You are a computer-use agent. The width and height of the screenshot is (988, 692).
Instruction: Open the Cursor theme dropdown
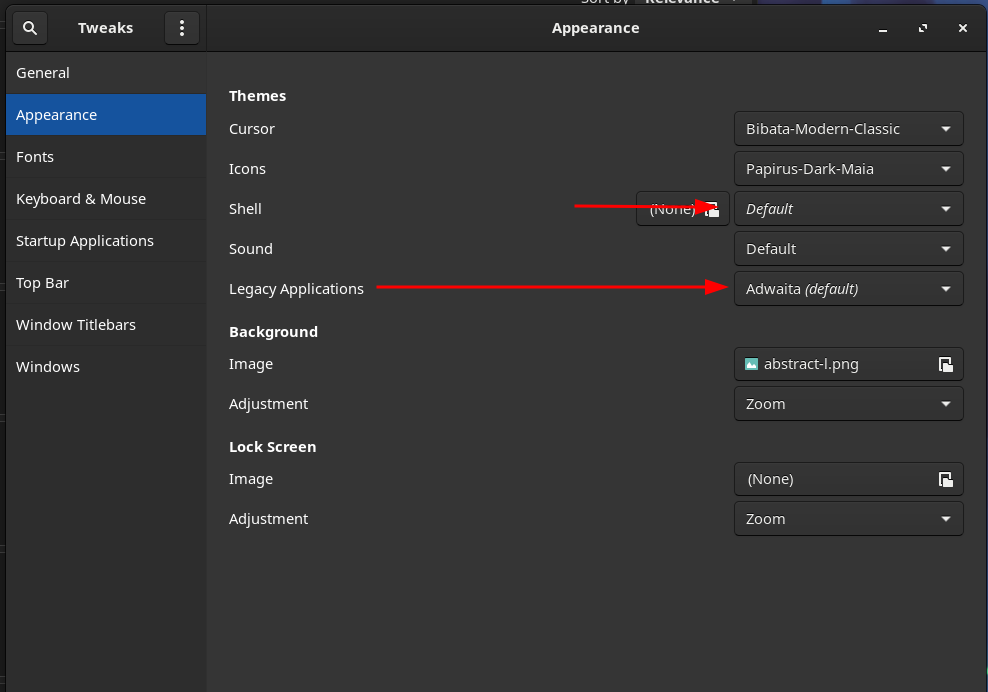[848, 128]
